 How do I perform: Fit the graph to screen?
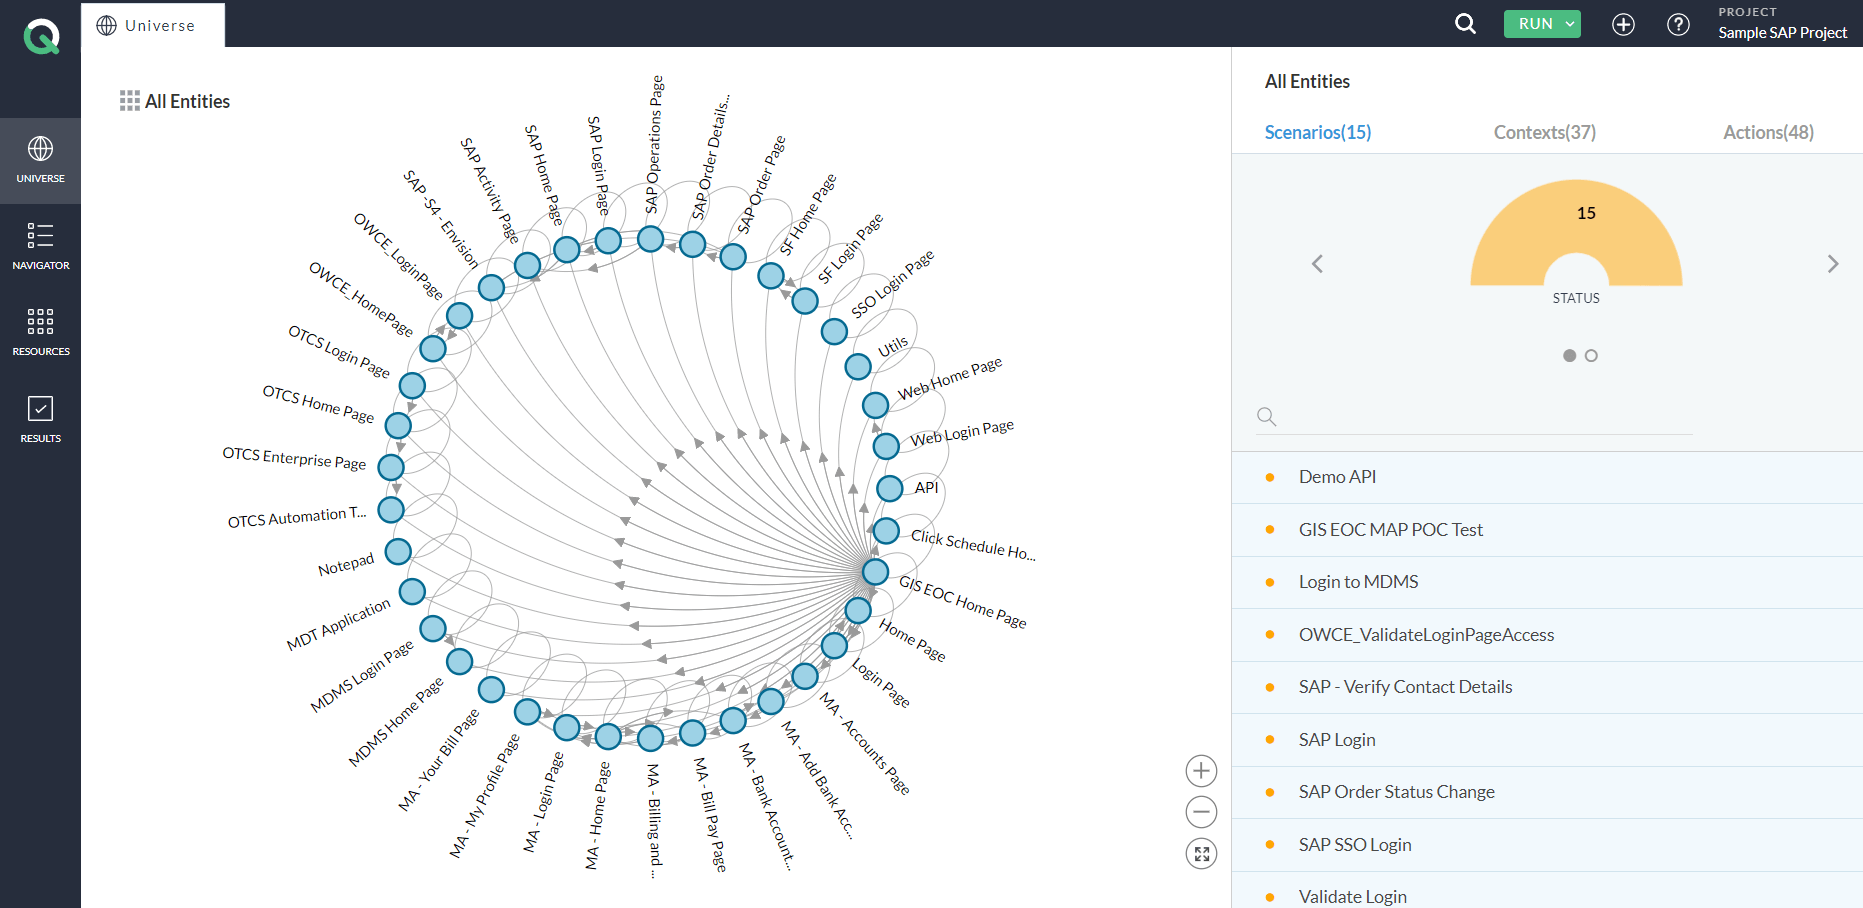[x=1201, y=854]
